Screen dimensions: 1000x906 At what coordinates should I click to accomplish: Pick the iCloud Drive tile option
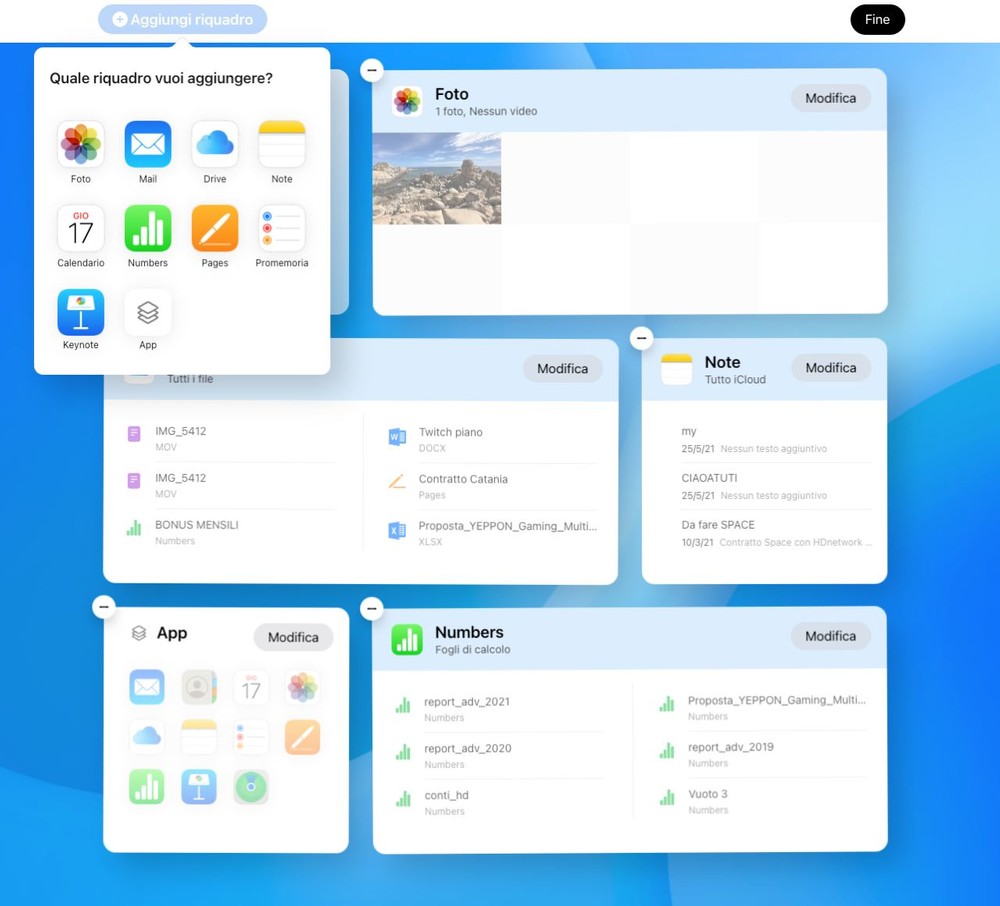pos(215,145)
